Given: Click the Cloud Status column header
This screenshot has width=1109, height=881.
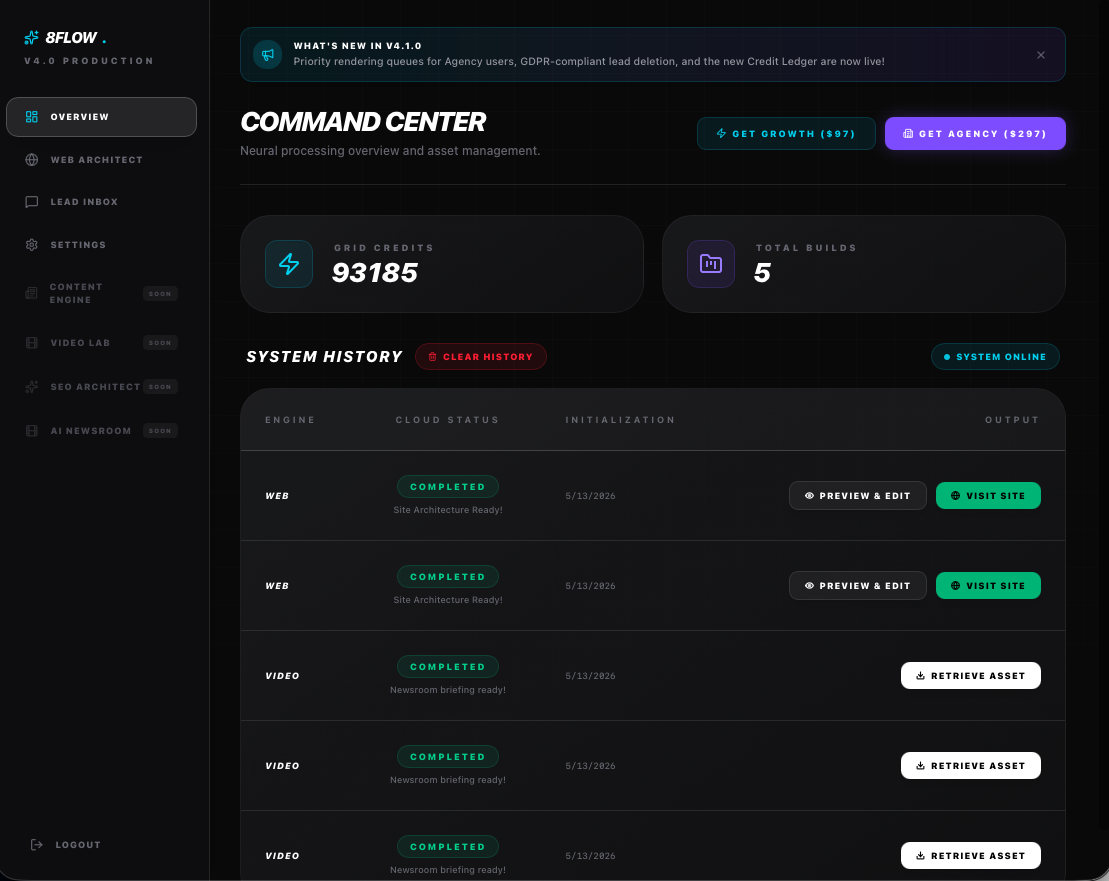Looking at the screenshot, I should pyautogui.click(x=447, y=420).
